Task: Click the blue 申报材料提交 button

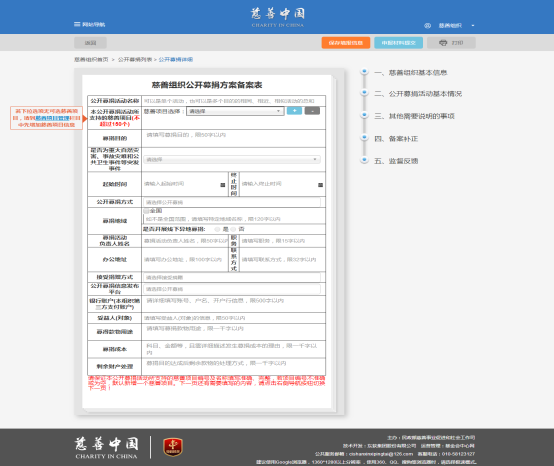Action: tap(398, 43)
